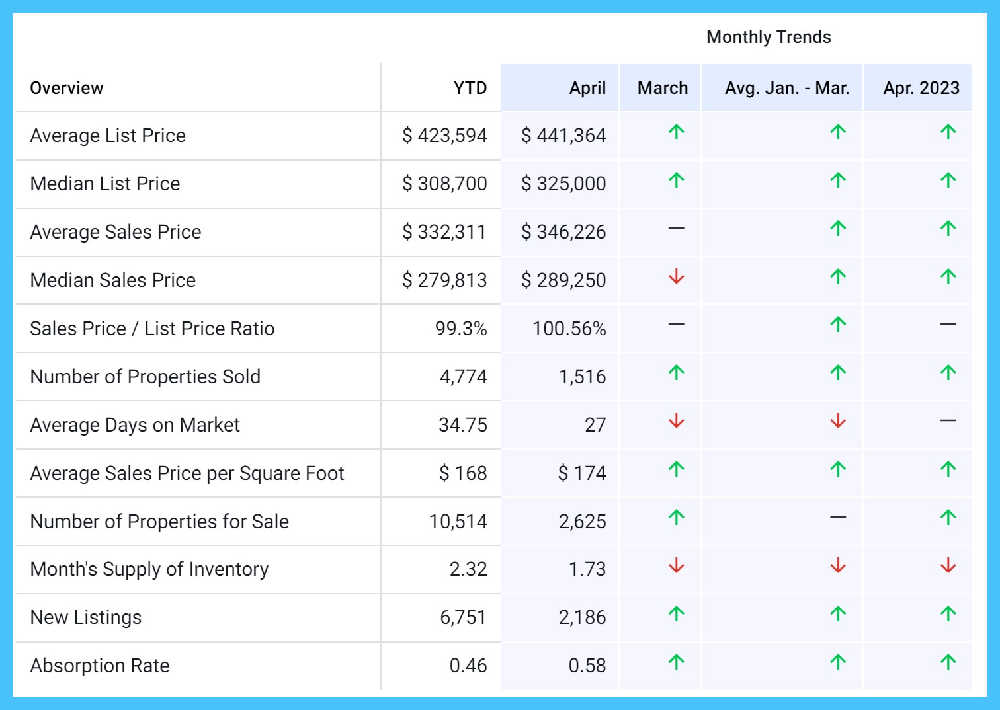Click Apr. 2023 red arrow for Month's Supply of Inventory

(948, 566)
